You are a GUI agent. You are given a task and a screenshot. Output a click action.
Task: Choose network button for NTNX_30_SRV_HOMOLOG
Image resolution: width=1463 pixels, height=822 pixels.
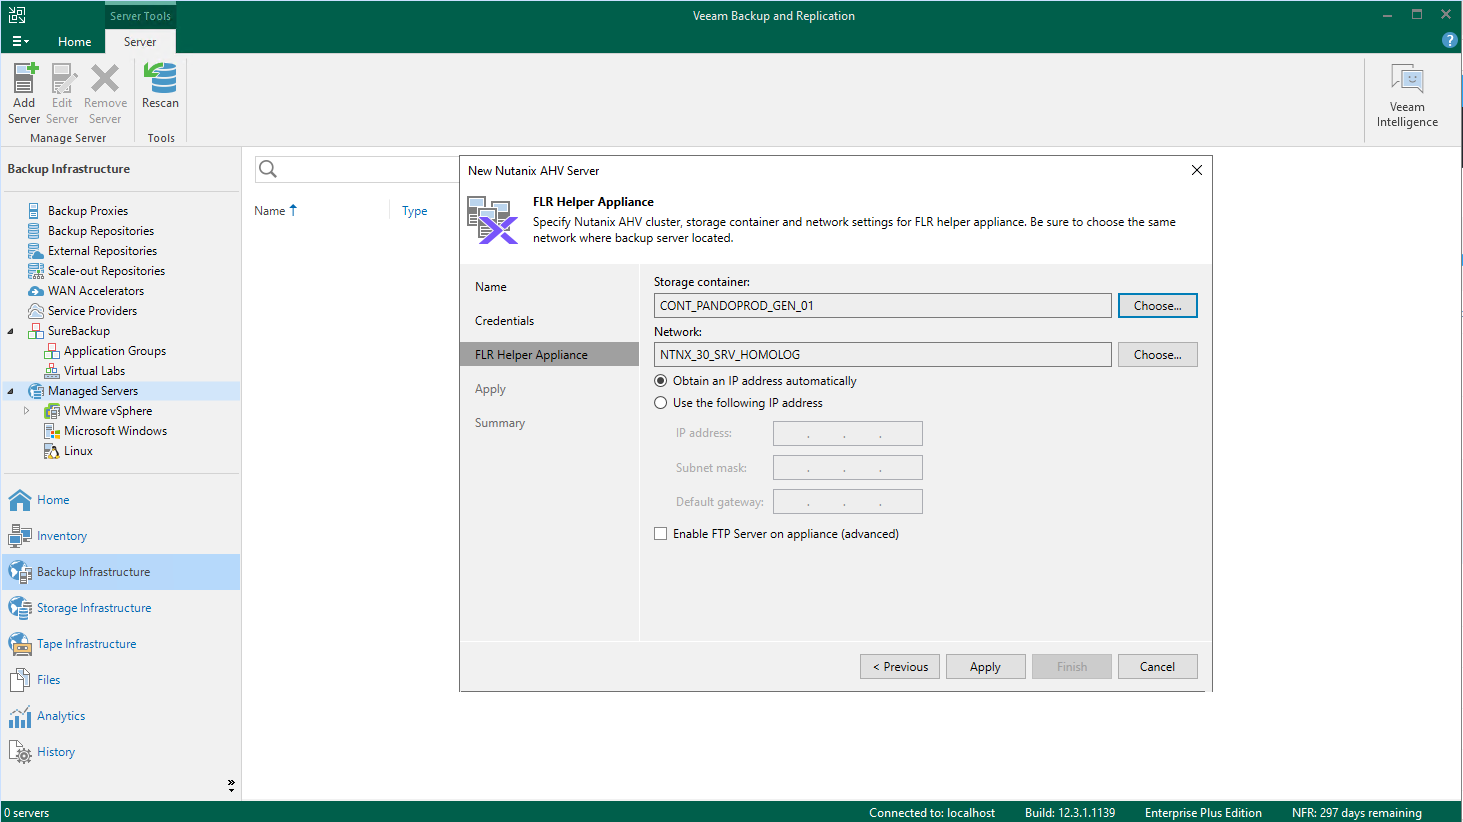point(1157,355)
